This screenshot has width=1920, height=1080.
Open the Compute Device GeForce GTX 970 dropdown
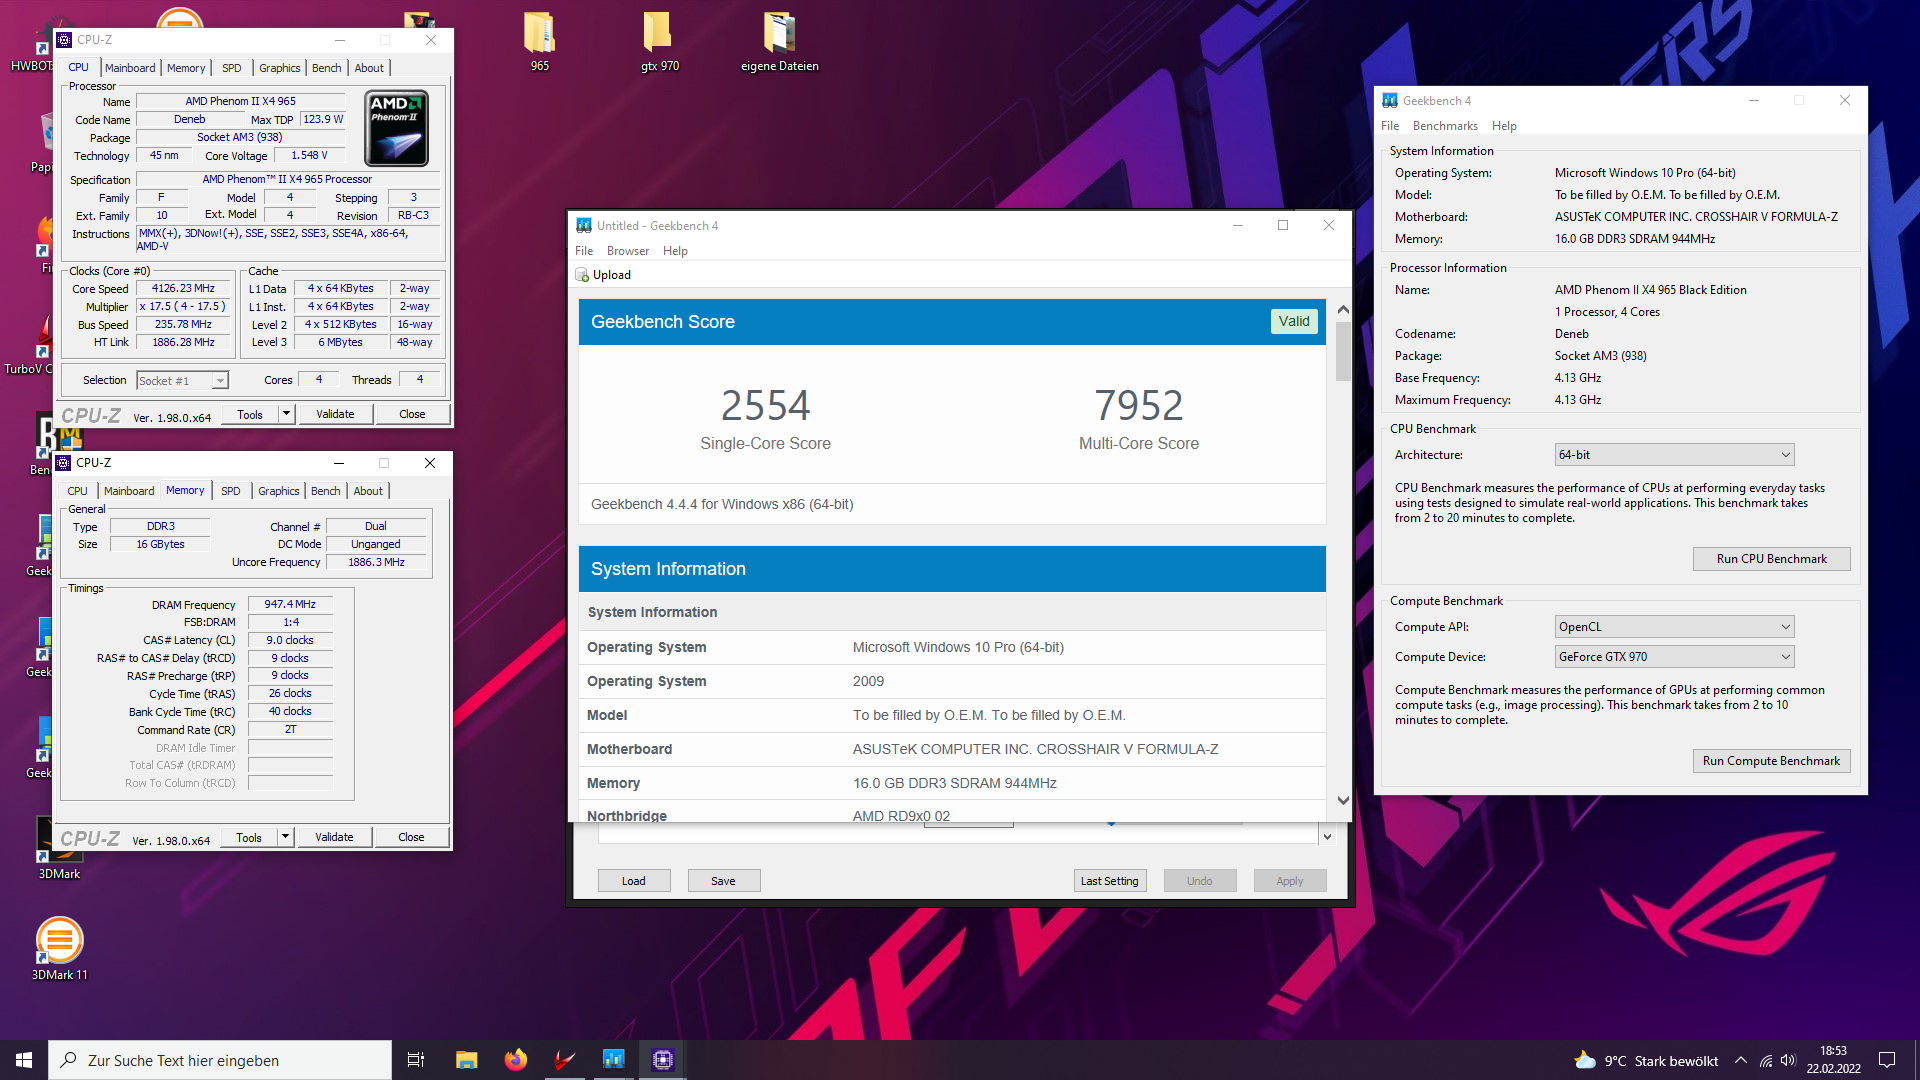(x=1674, y=657)
